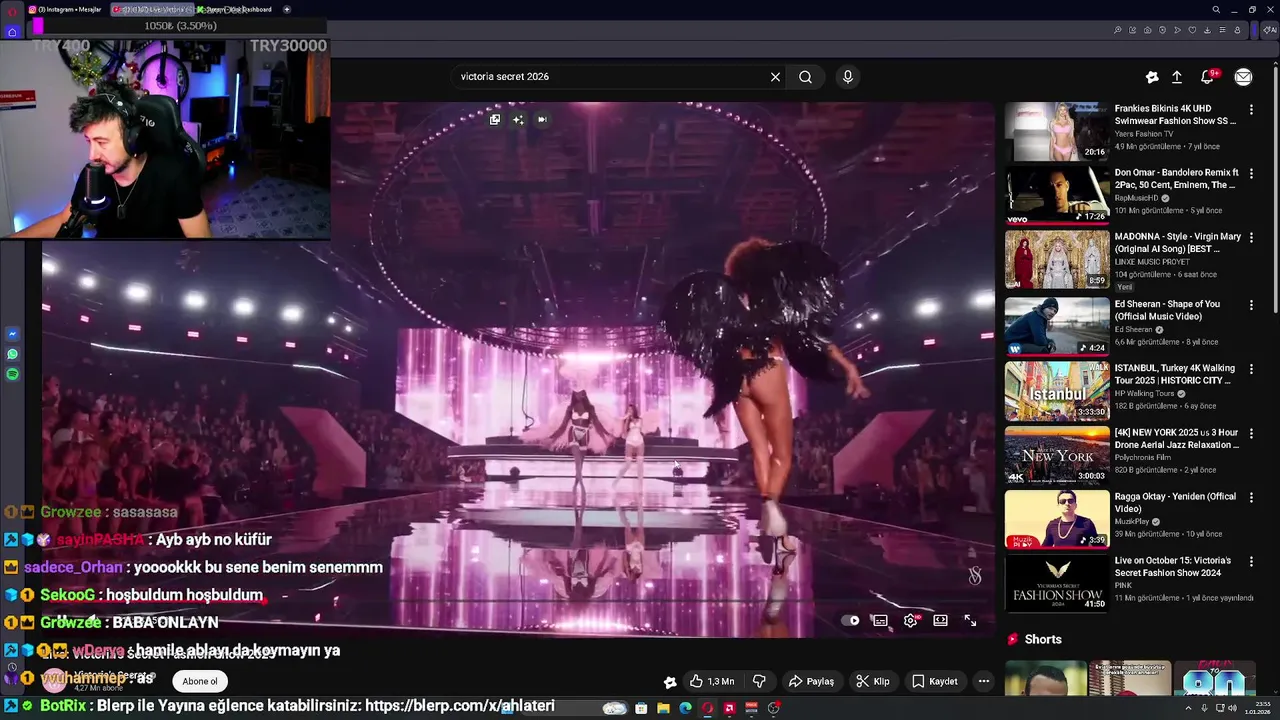Open Ed Sheeran - Shape of You video
The width and height of the screenshot is (1280, 720).
(x=1057, y=326)
